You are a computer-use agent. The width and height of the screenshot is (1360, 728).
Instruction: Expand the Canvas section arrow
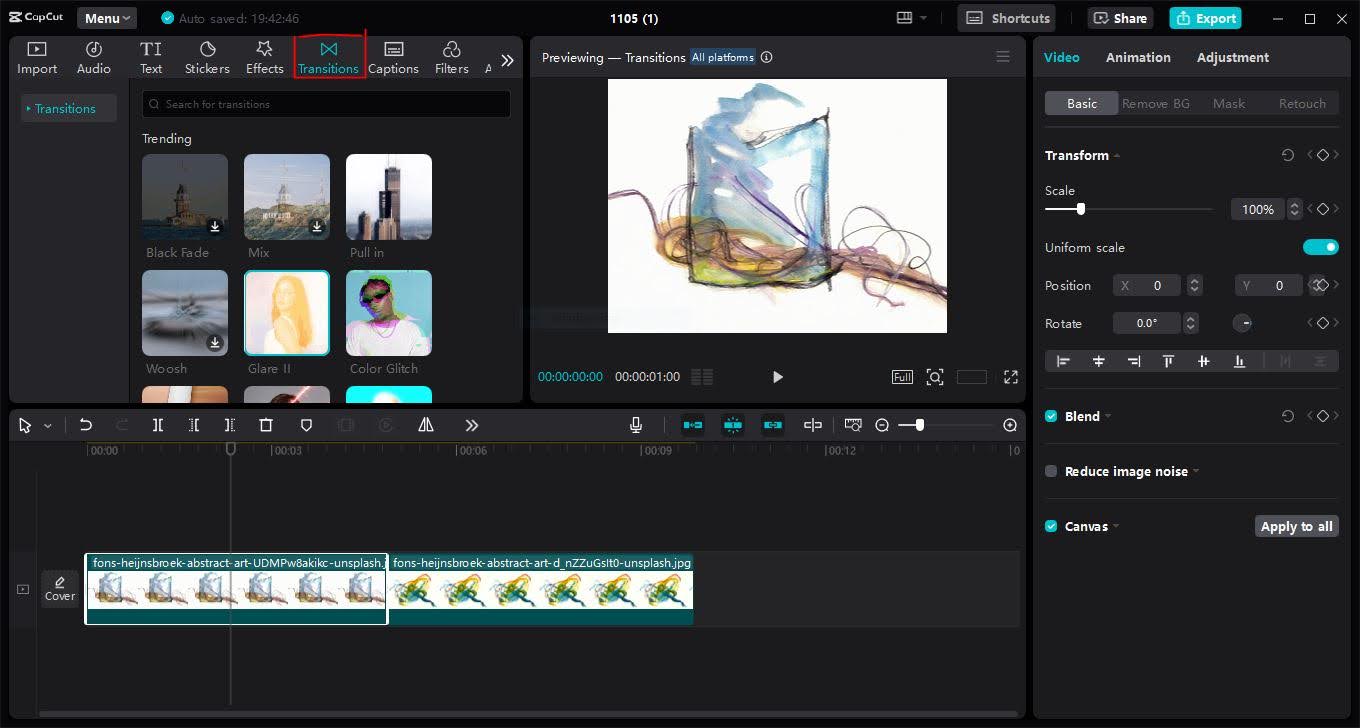[1116, 527]
